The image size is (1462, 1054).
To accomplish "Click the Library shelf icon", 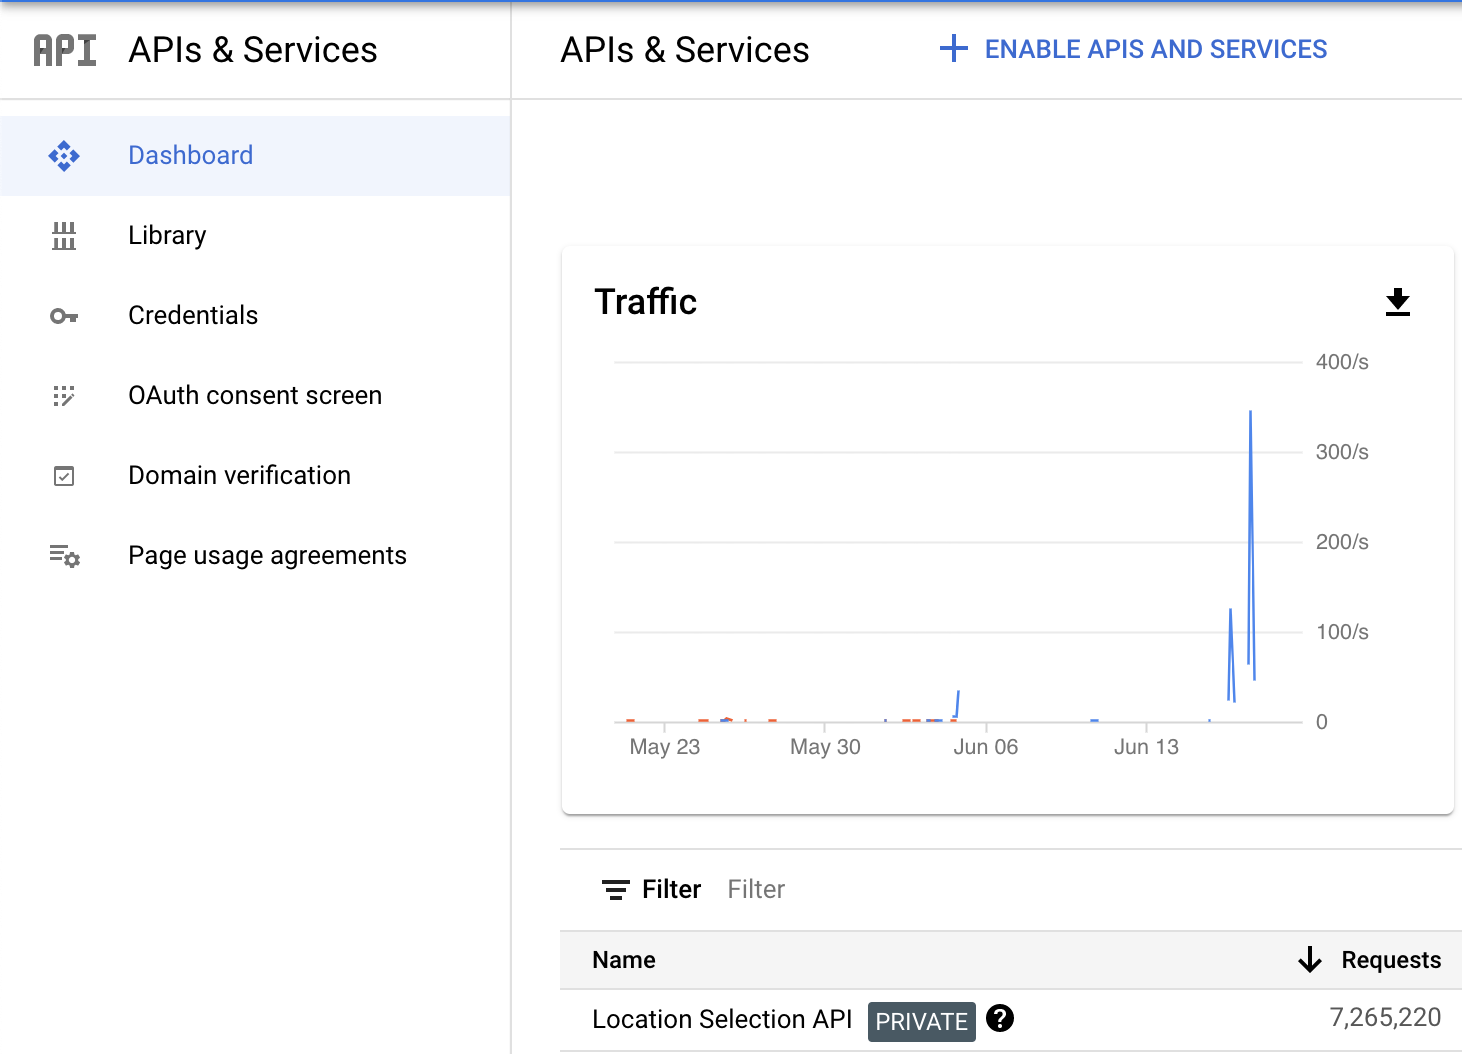I will [64, 236].
